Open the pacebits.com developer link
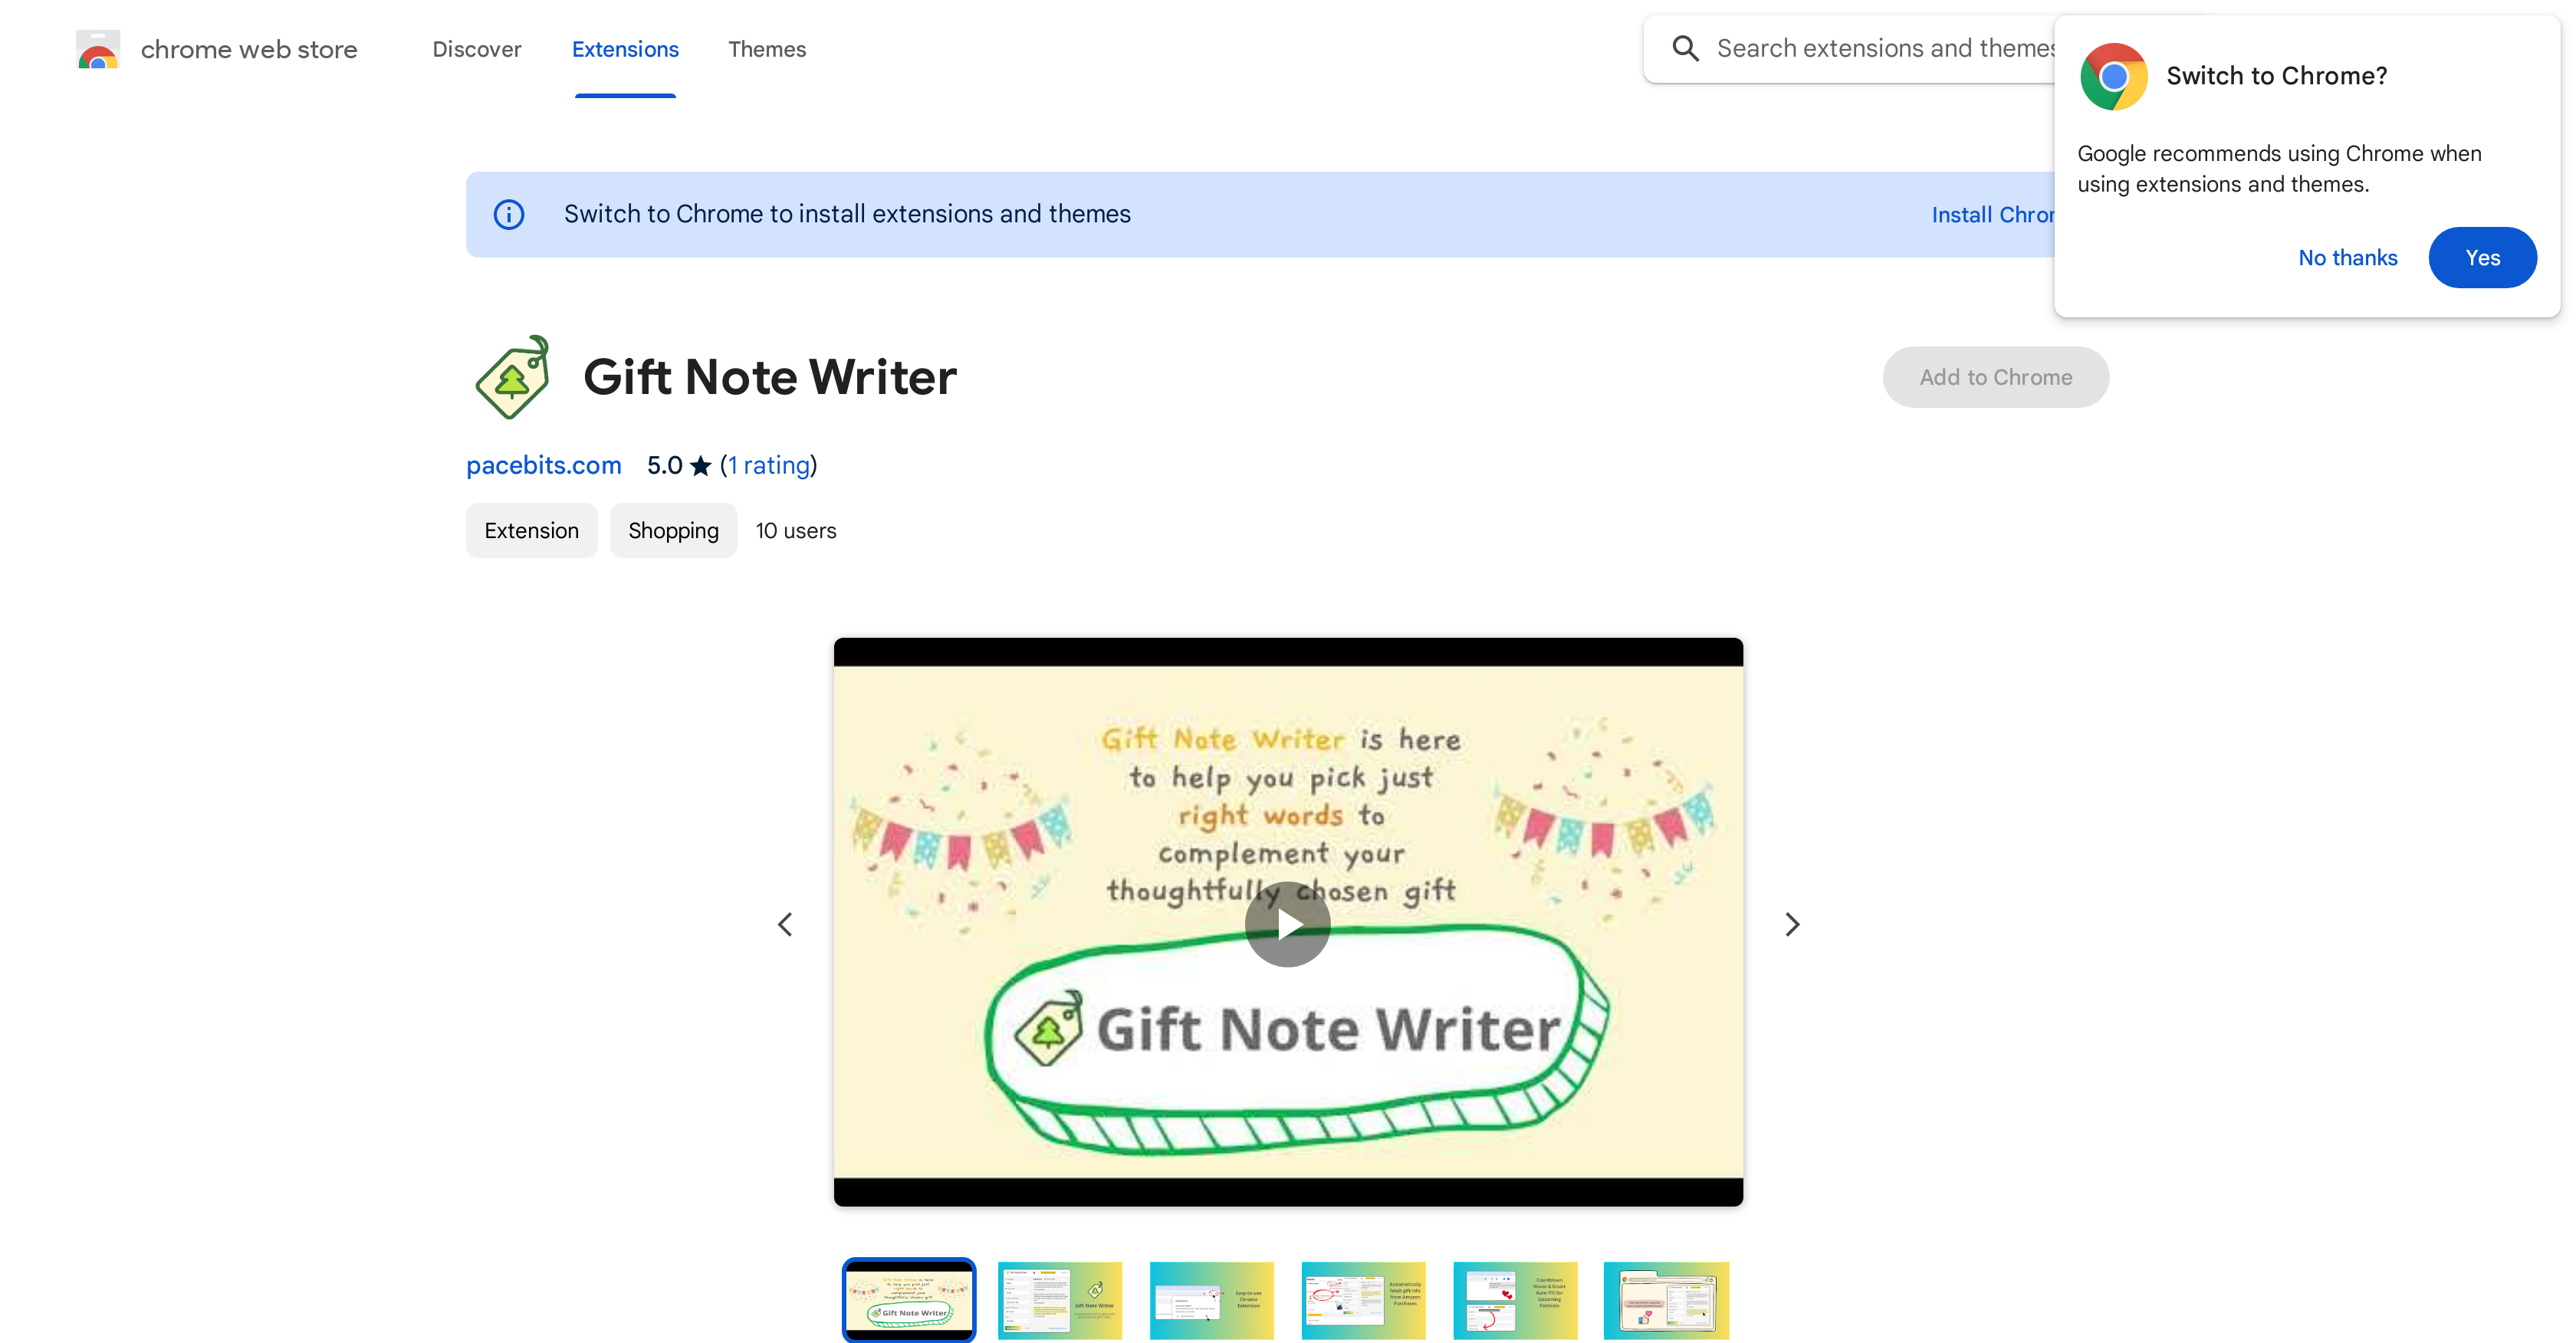Image resolution: width=2576 pixels, height=1343 pixels. coord(543,466)
